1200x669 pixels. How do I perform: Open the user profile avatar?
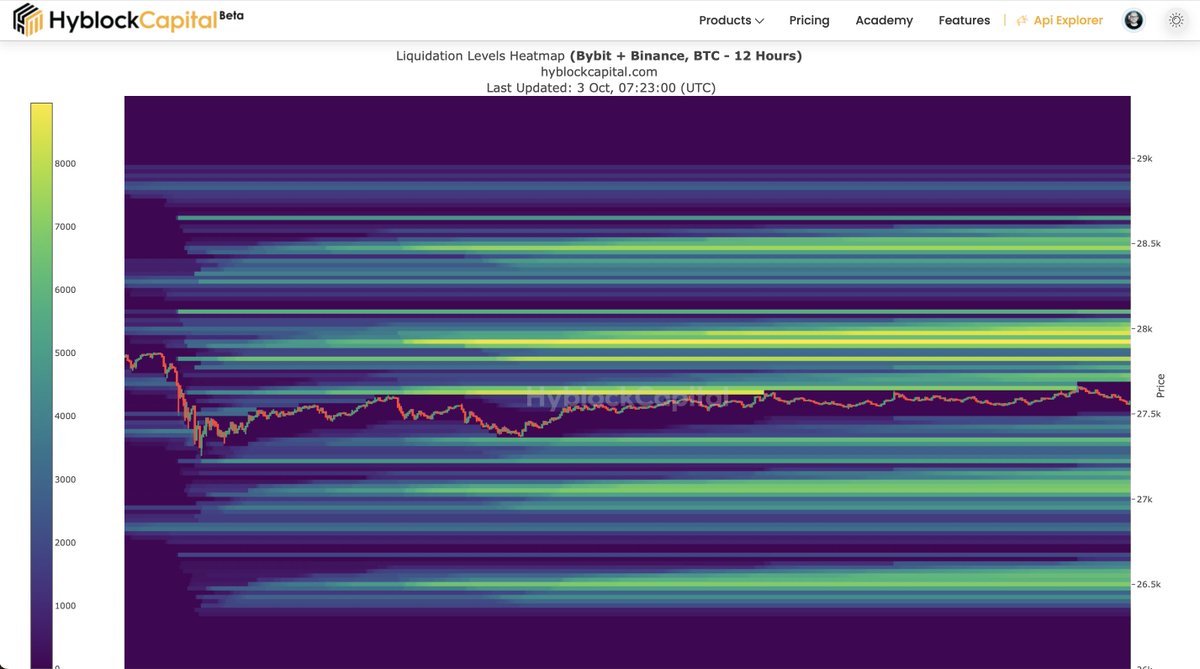pyautogui.click(x=1134, y=20)
